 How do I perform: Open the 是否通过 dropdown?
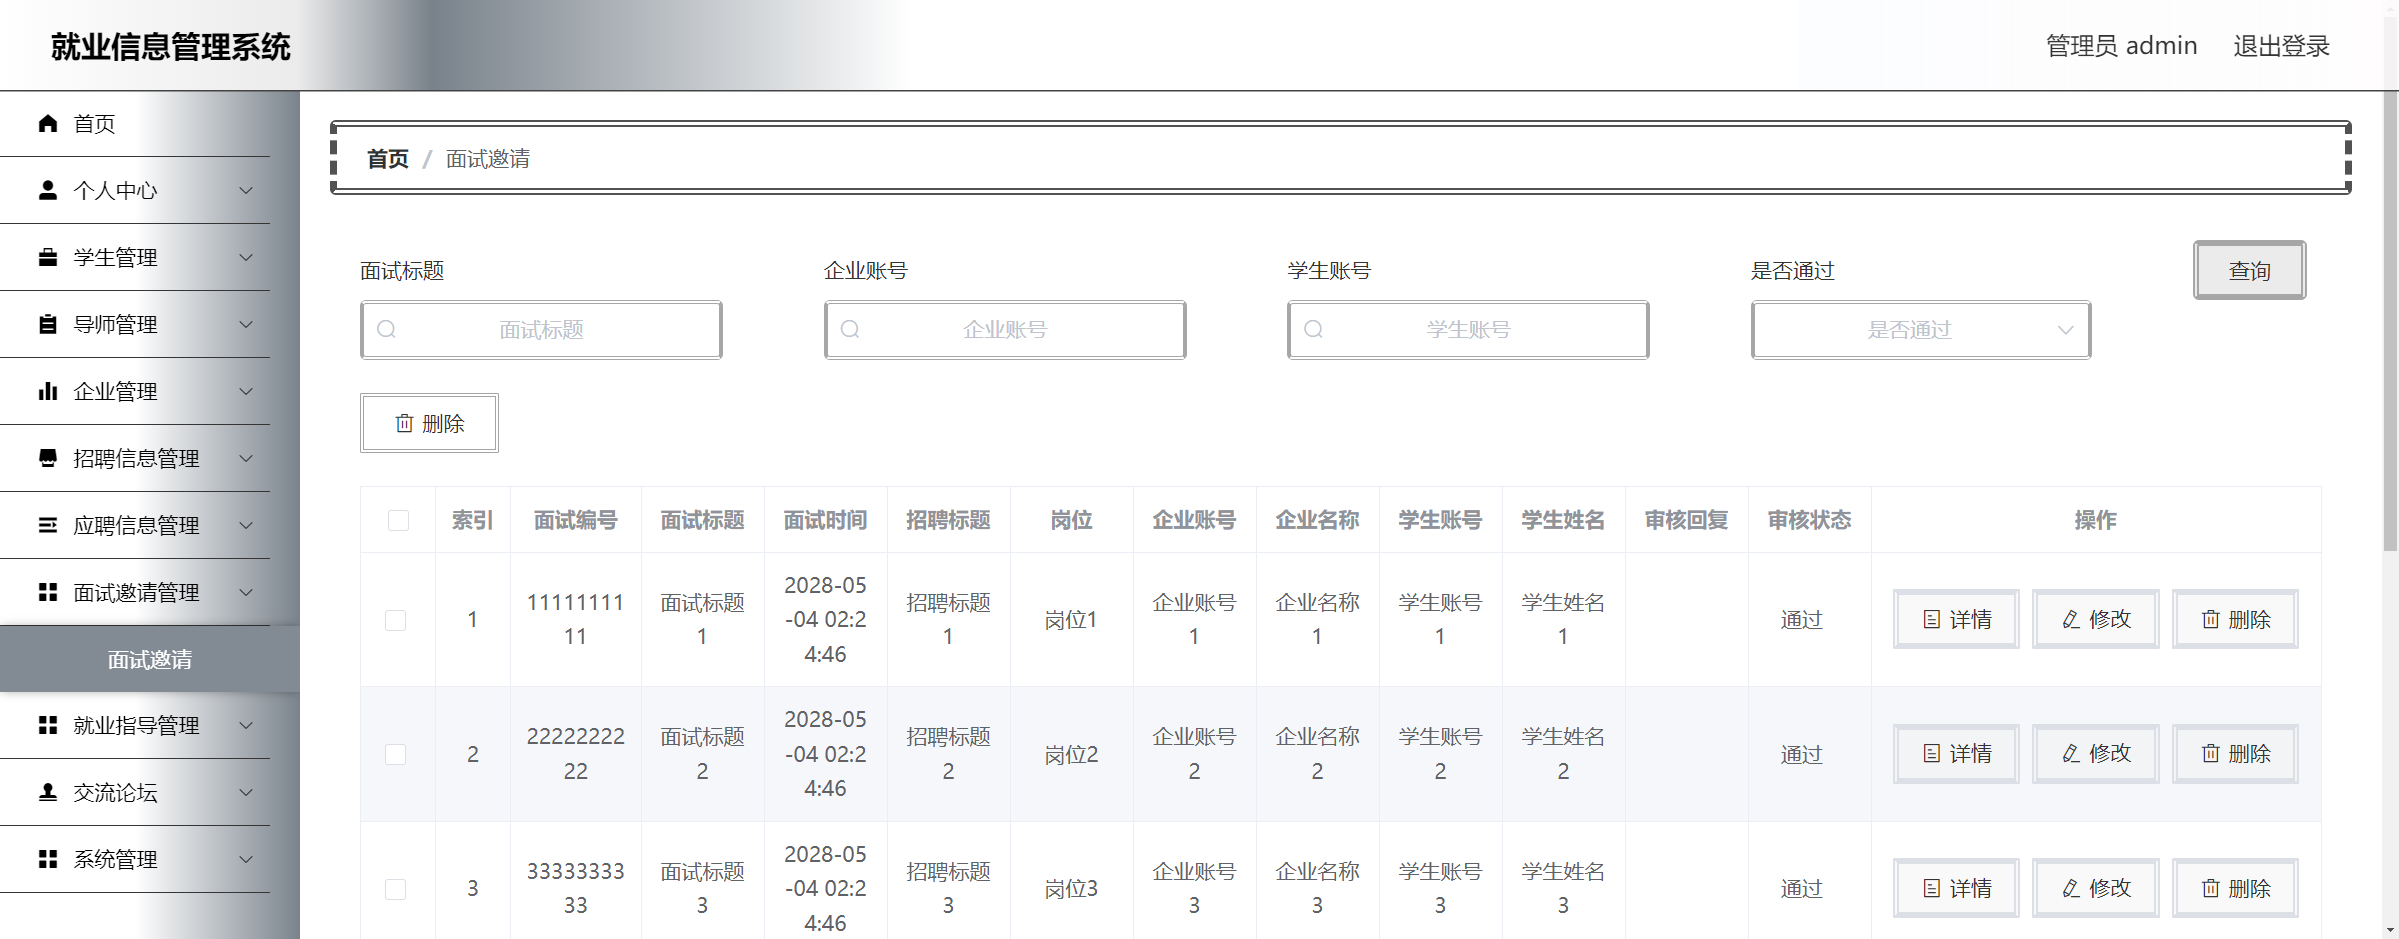(1921, 330)
